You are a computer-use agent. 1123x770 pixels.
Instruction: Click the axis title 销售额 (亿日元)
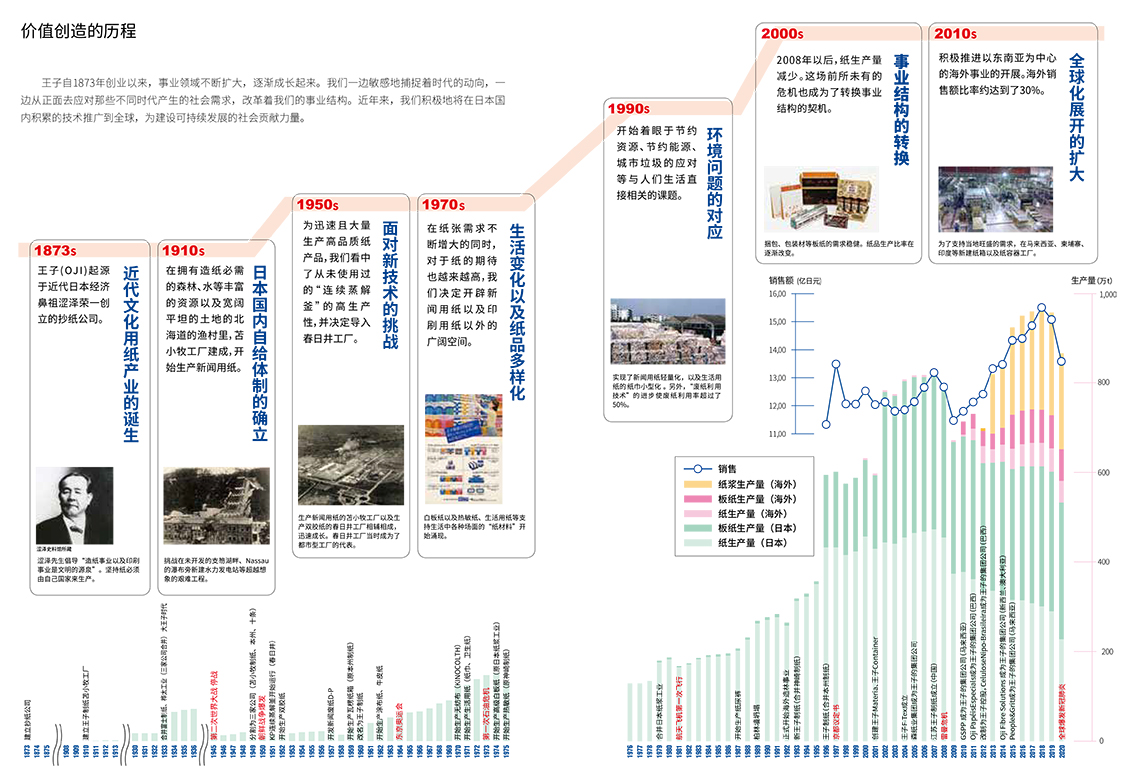coord(795,281)
